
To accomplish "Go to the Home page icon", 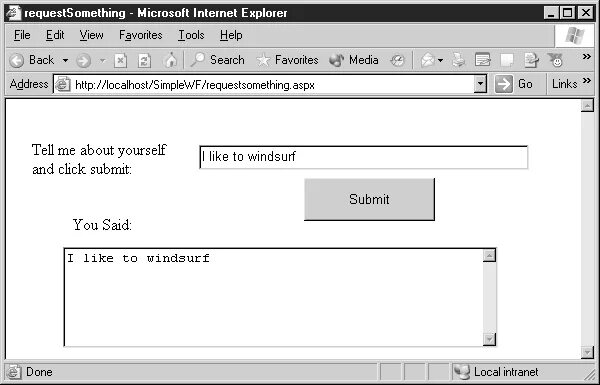I will [x=170, y=60].
